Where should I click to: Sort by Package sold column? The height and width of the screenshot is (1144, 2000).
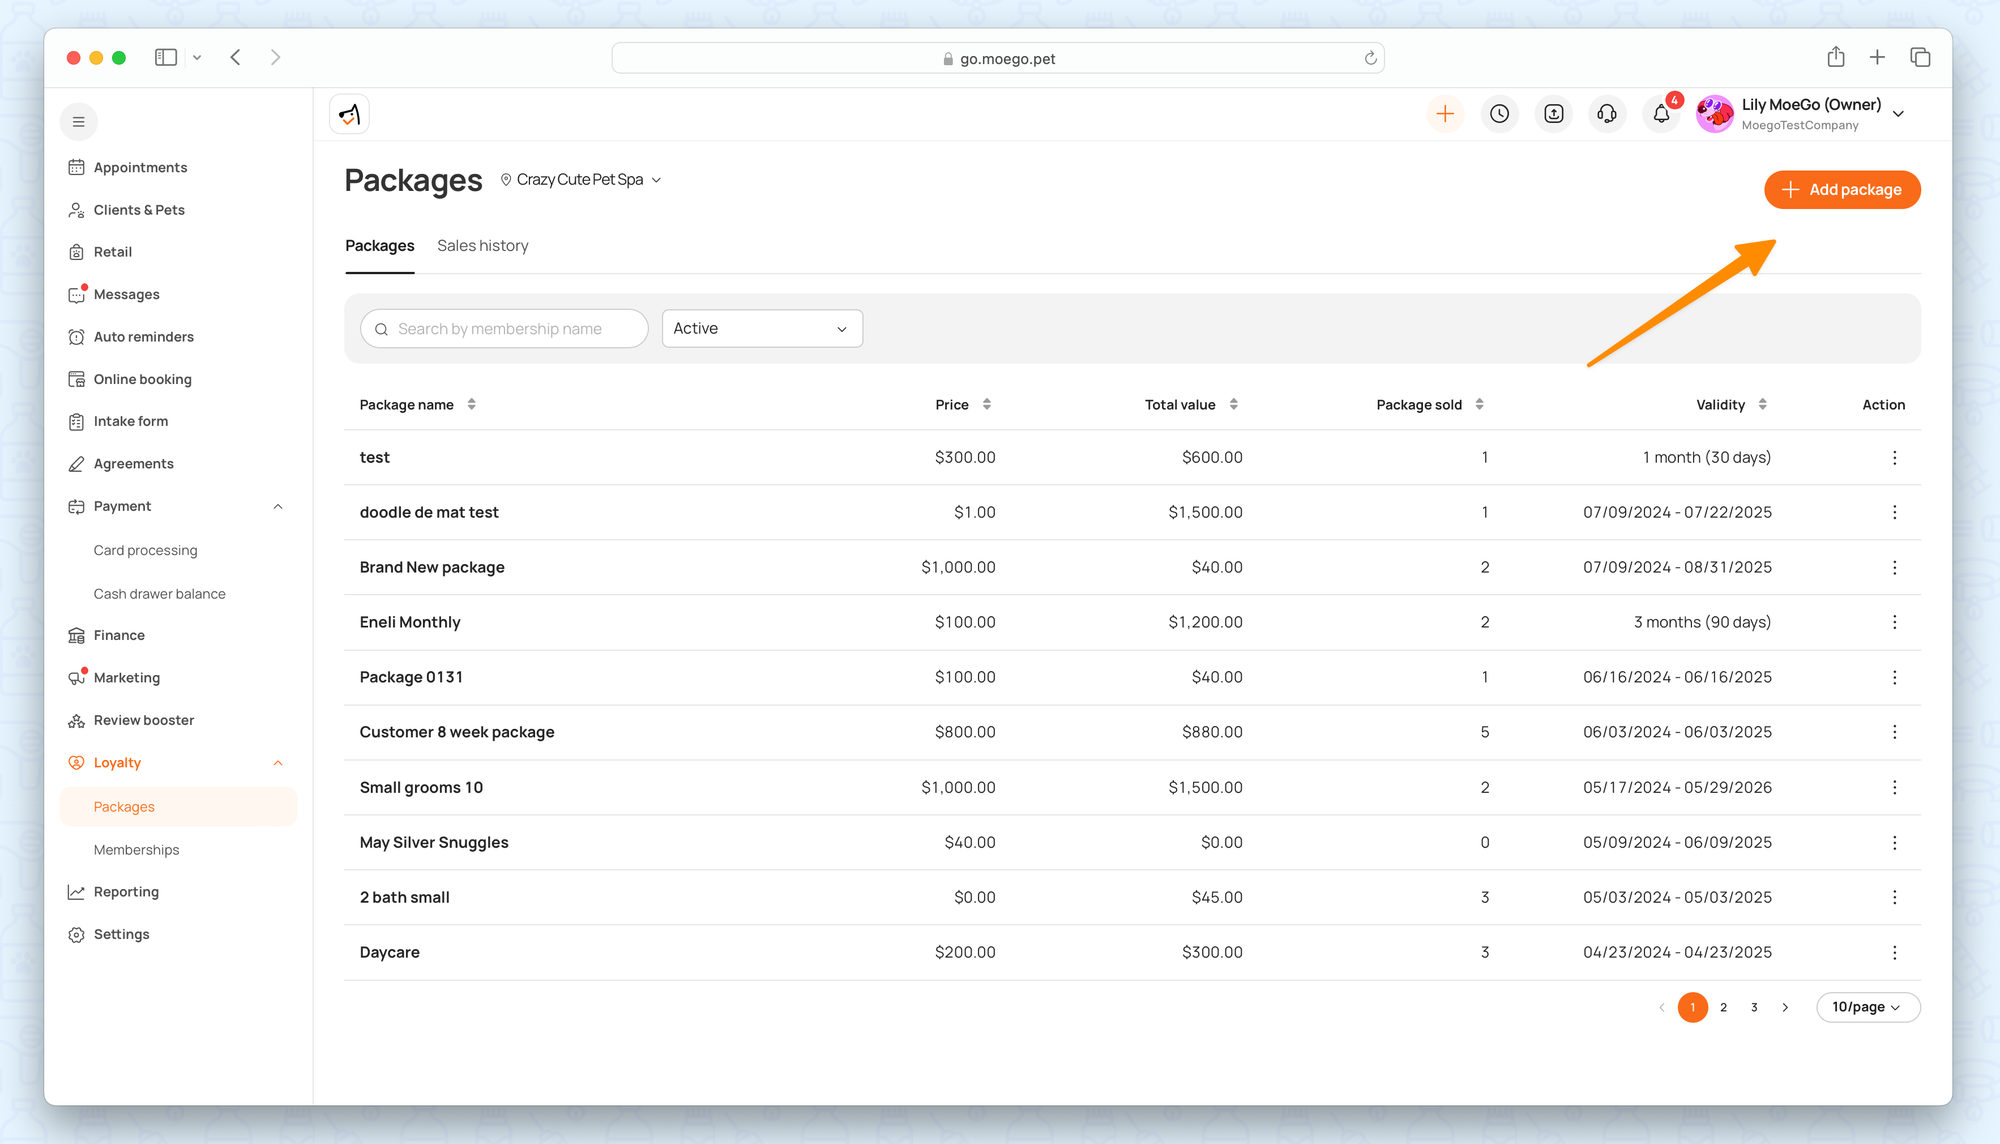(1479, 404)
